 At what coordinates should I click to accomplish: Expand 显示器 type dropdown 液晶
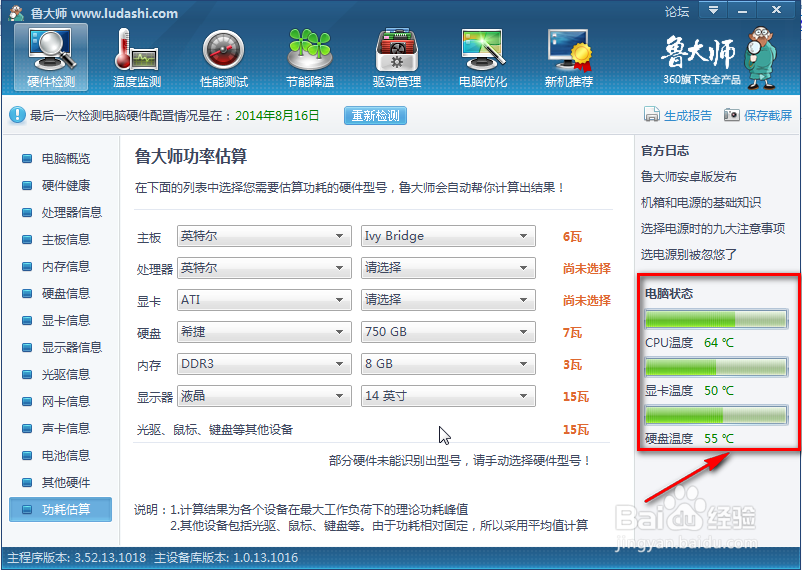(264, 396)
